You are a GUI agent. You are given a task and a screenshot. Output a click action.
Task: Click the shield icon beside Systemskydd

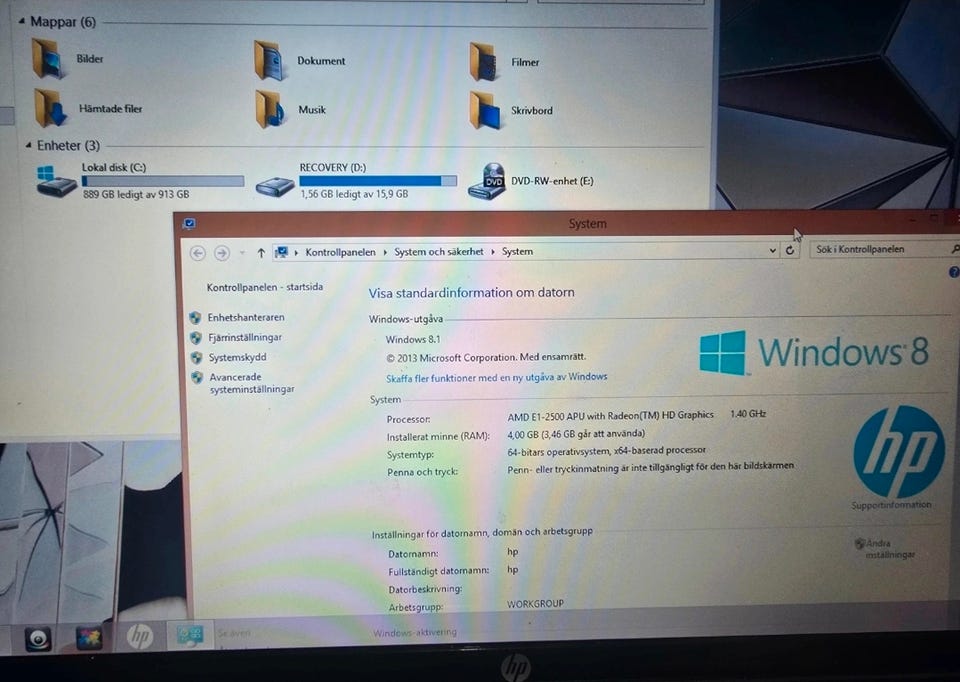tap(197, 358)
